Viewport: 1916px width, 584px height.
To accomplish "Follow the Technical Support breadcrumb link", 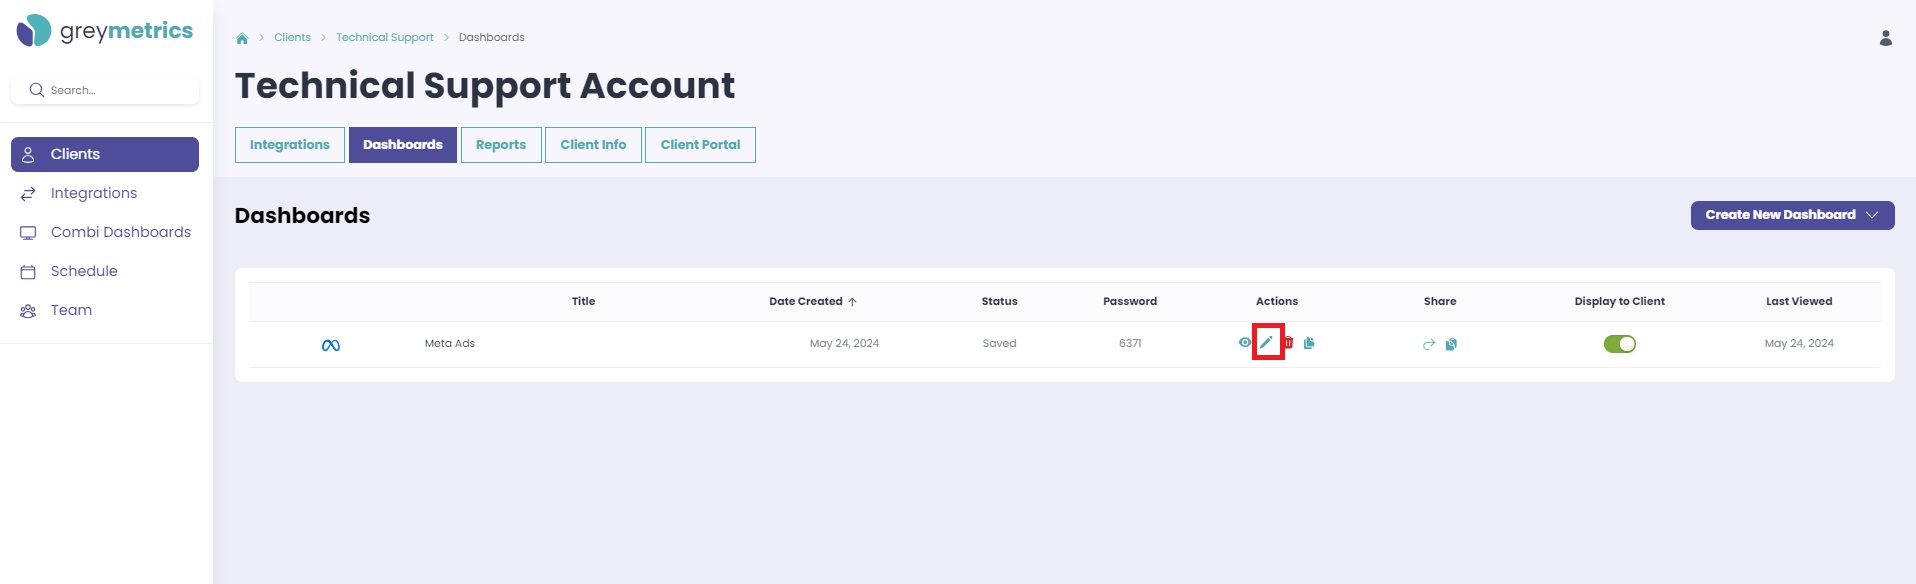I will [385, 38].
